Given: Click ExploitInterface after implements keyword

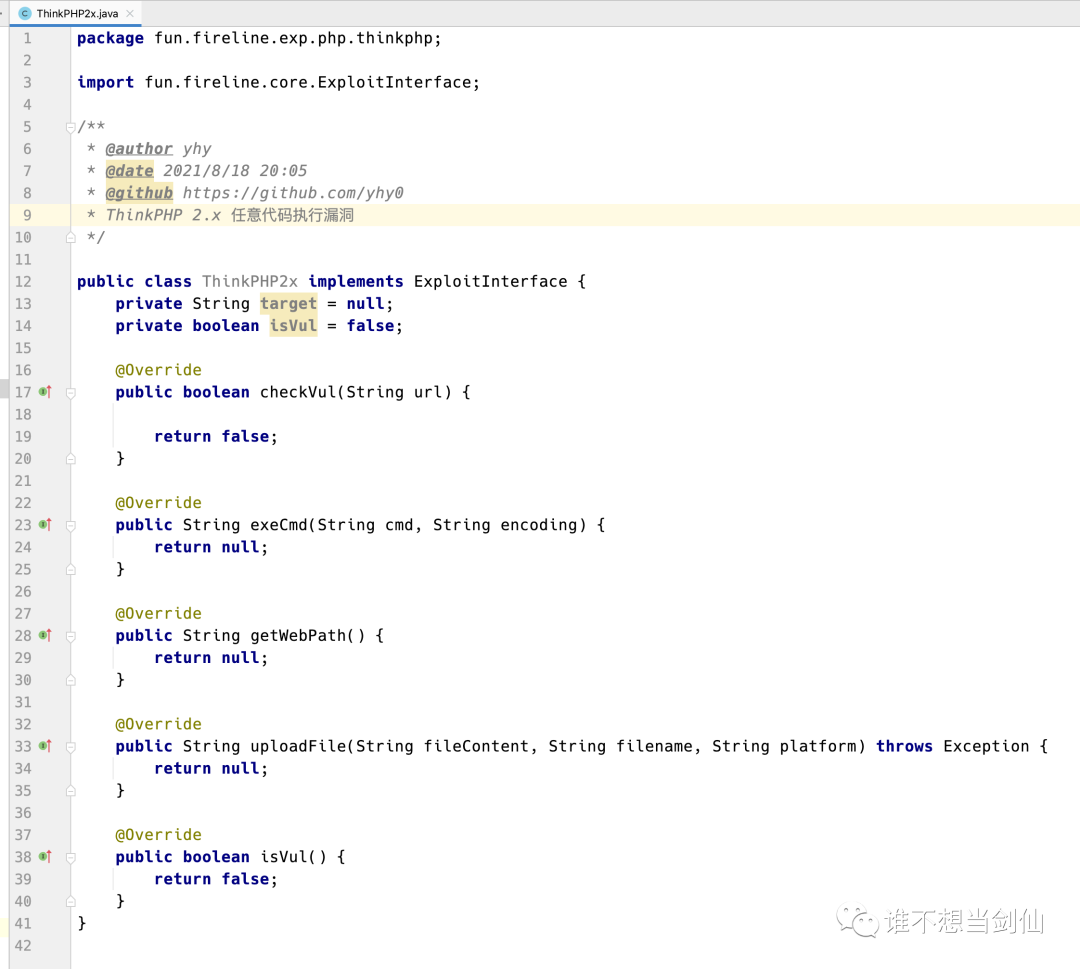Looking at the screenshot, I should coord(490,281).
